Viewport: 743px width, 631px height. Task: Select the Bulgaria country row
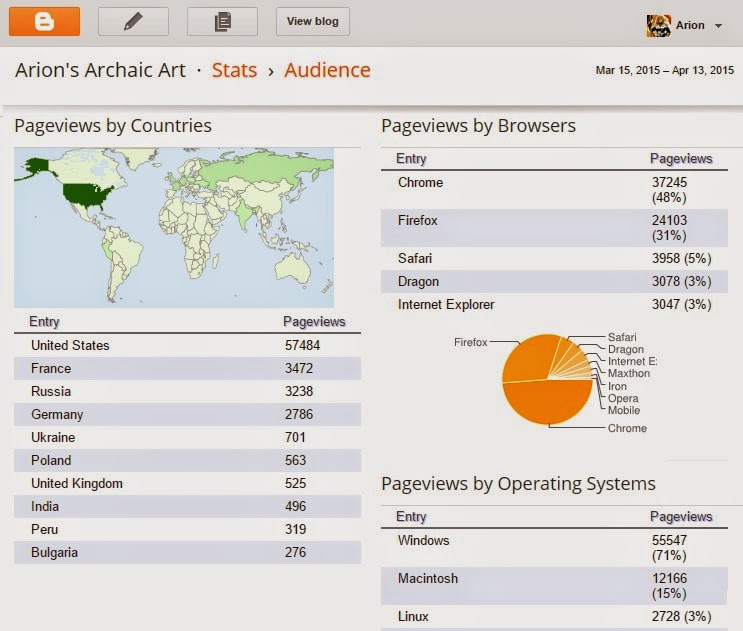click(x=187, y=552)
